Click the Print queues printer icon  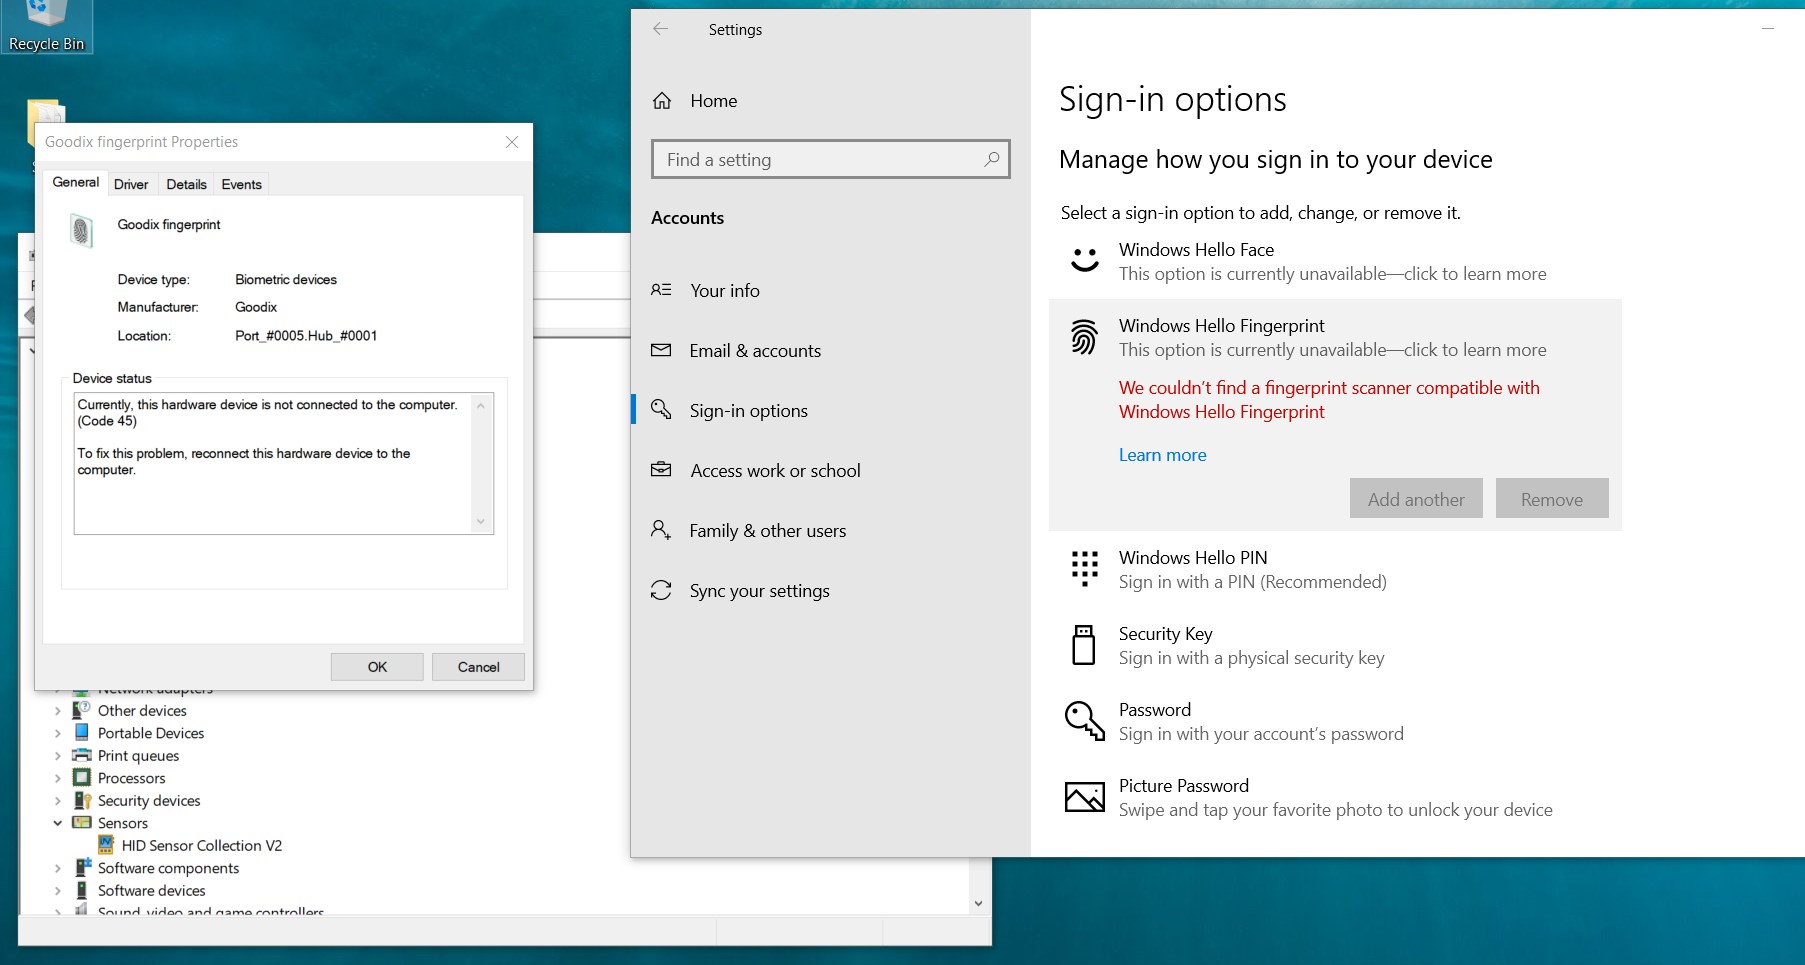82,755
